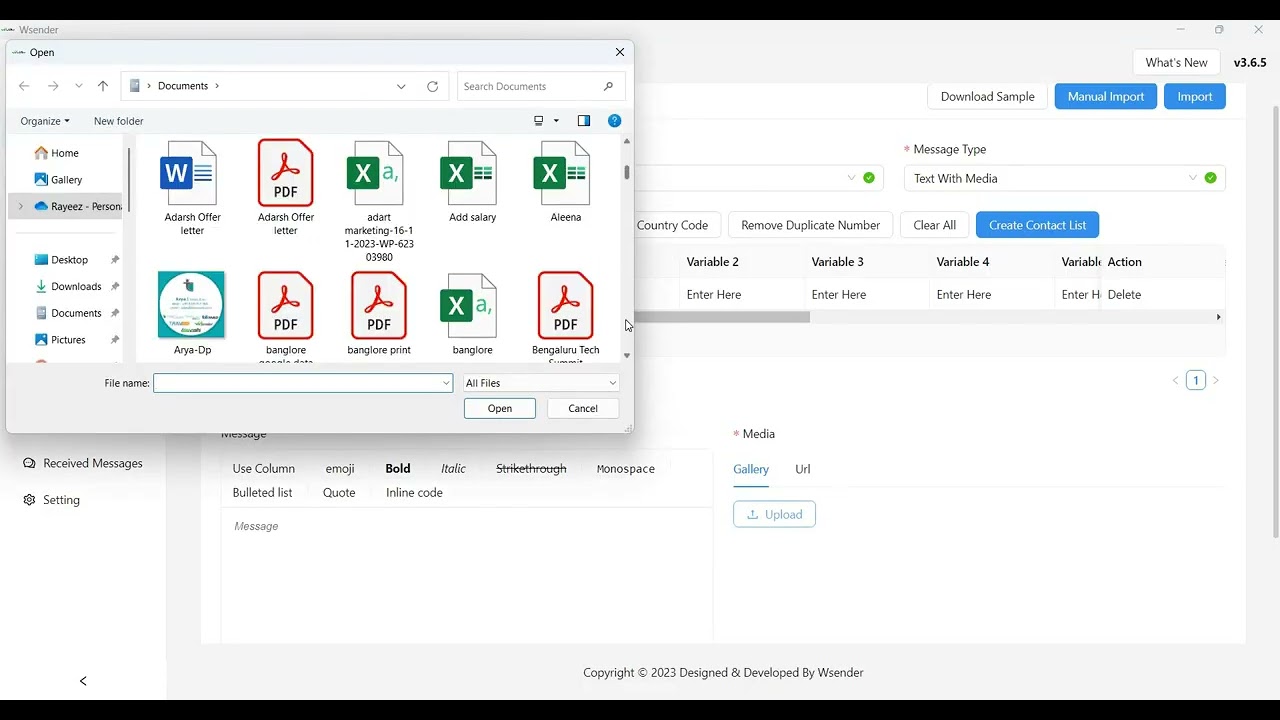Image resolution: width=1280 pixels, height=720 pixels.
Task: Refresh the Documents folder view
Action: coord(433,86)
